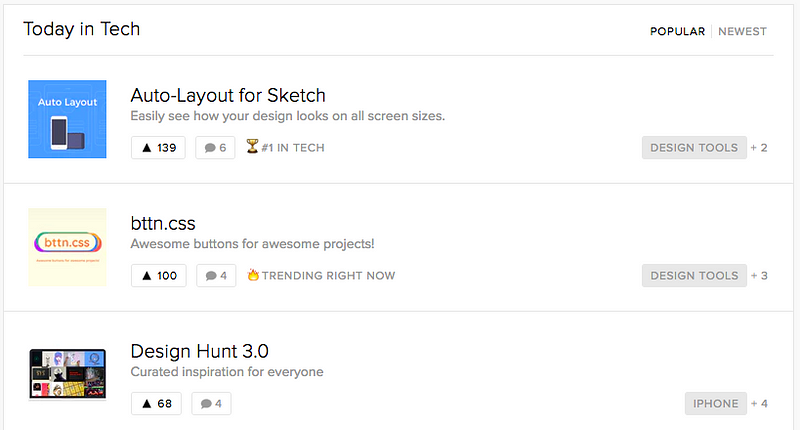
Task: Open the Design Hunt 3.0 title
Action: tap(199, 351)
